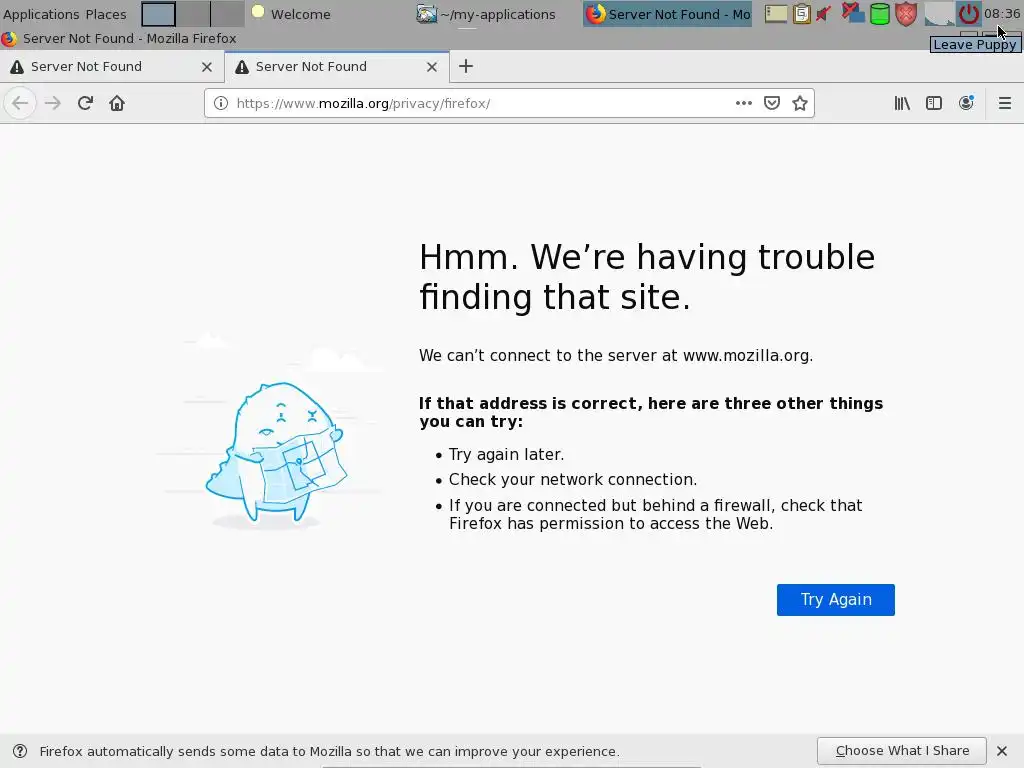
Task: Click the disconnected network tray icon
Action: click(x=852, y=13)
